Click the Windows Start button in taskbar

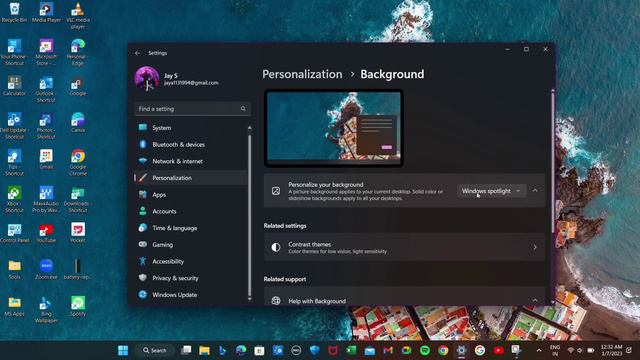coord(123,350)
